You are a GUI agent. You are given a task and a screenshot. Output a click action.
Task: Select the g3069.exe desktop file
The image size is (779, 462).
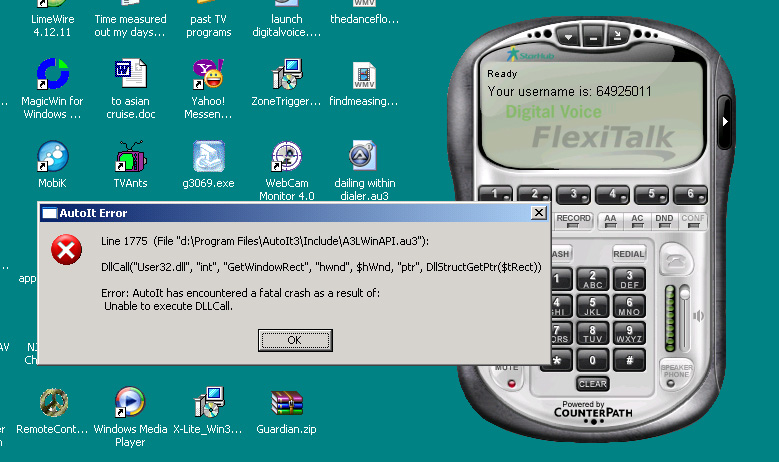point(208,164)
